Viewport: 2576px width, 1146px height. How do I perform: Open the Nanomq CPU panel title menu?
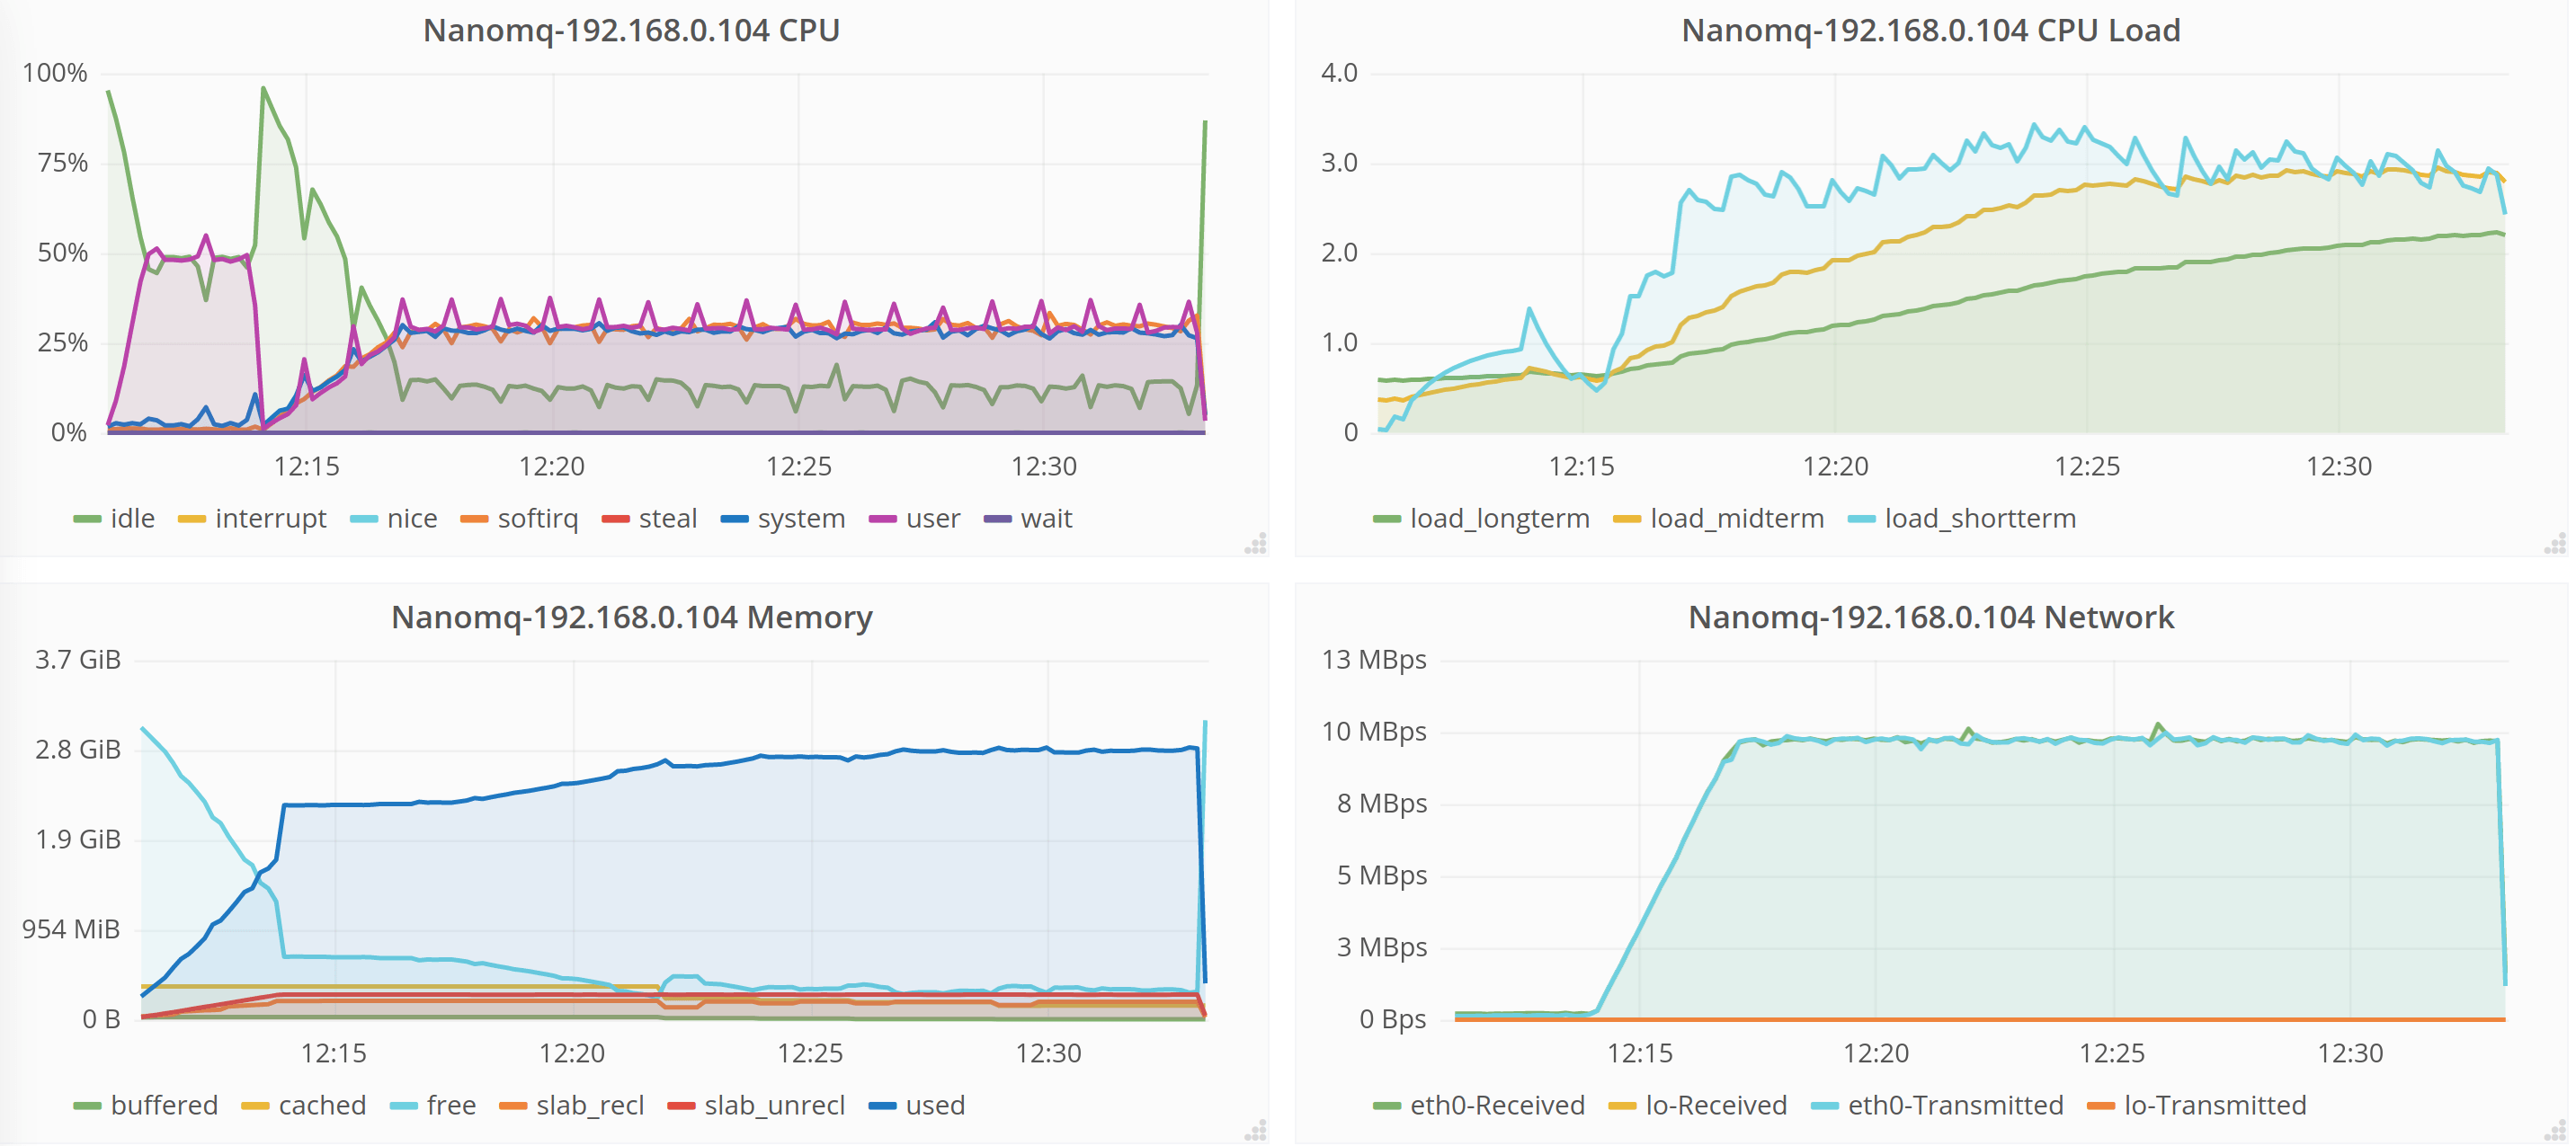tap(631, 30)
